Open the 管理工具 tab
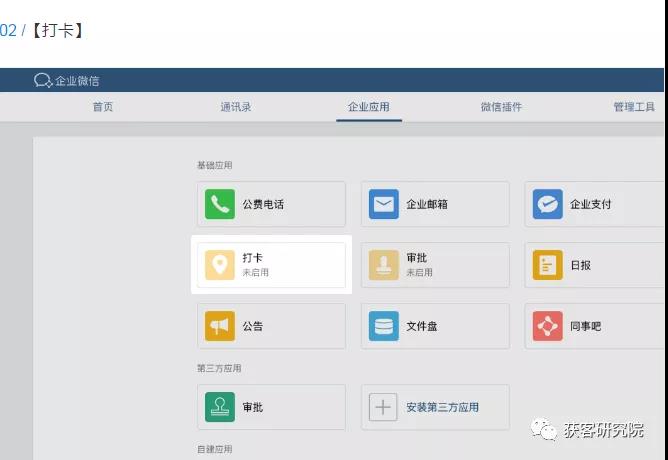 (x=634, y=107)
